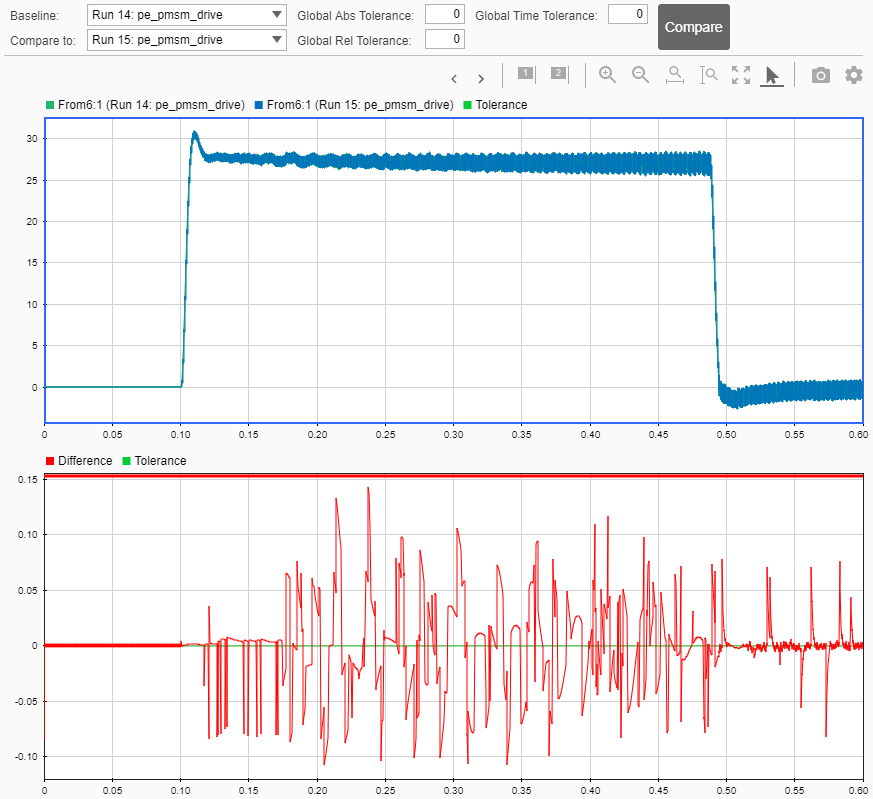This screenshot has height=799, width=873.
Task: Select the zoom in tool
Action: pyautogui.click(x=607, y=75)
